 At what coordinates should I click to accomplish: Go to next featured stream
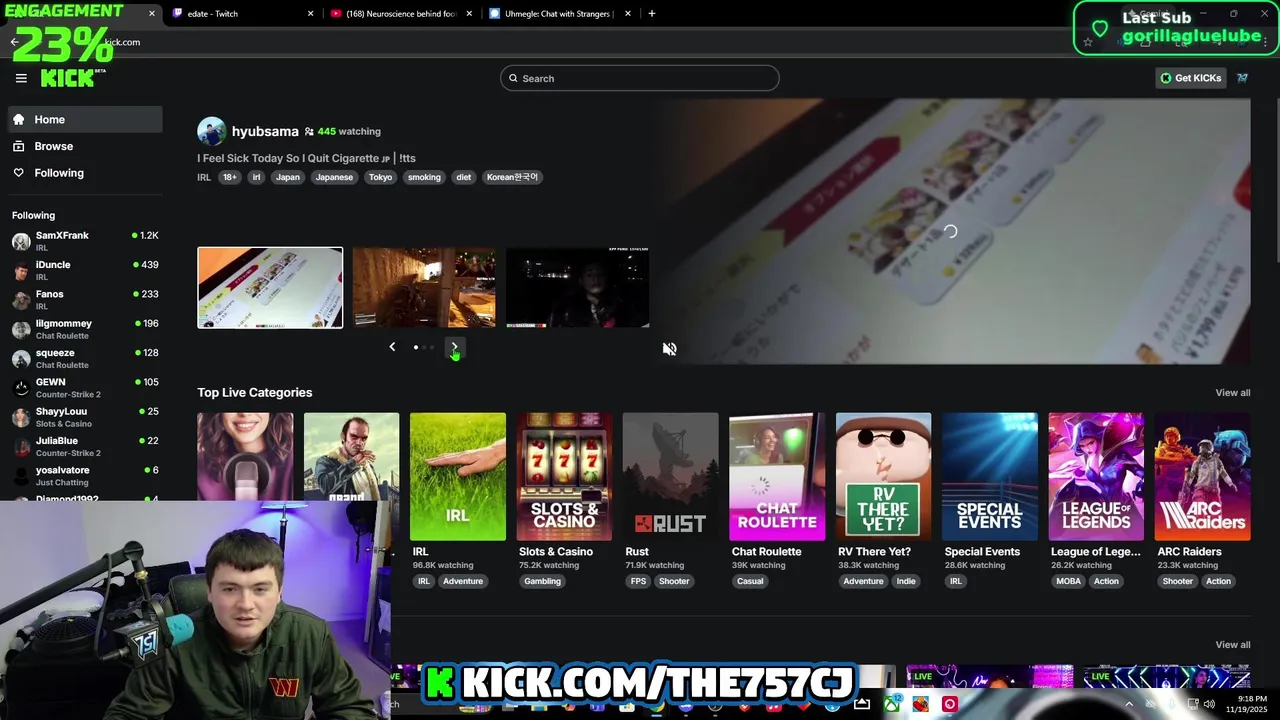pyautogui.click(x=454, y=347)
